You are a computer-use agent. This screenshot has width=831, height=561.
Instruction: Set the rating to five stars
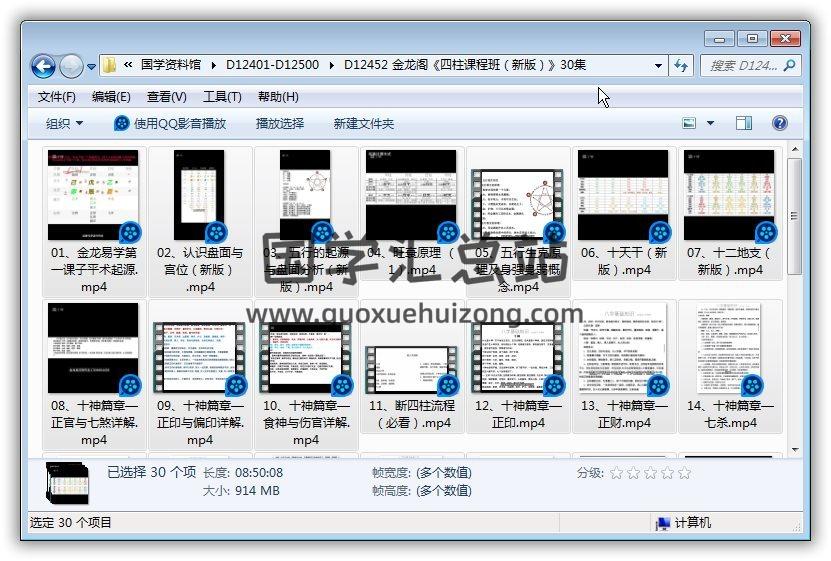tap(684, 473)
